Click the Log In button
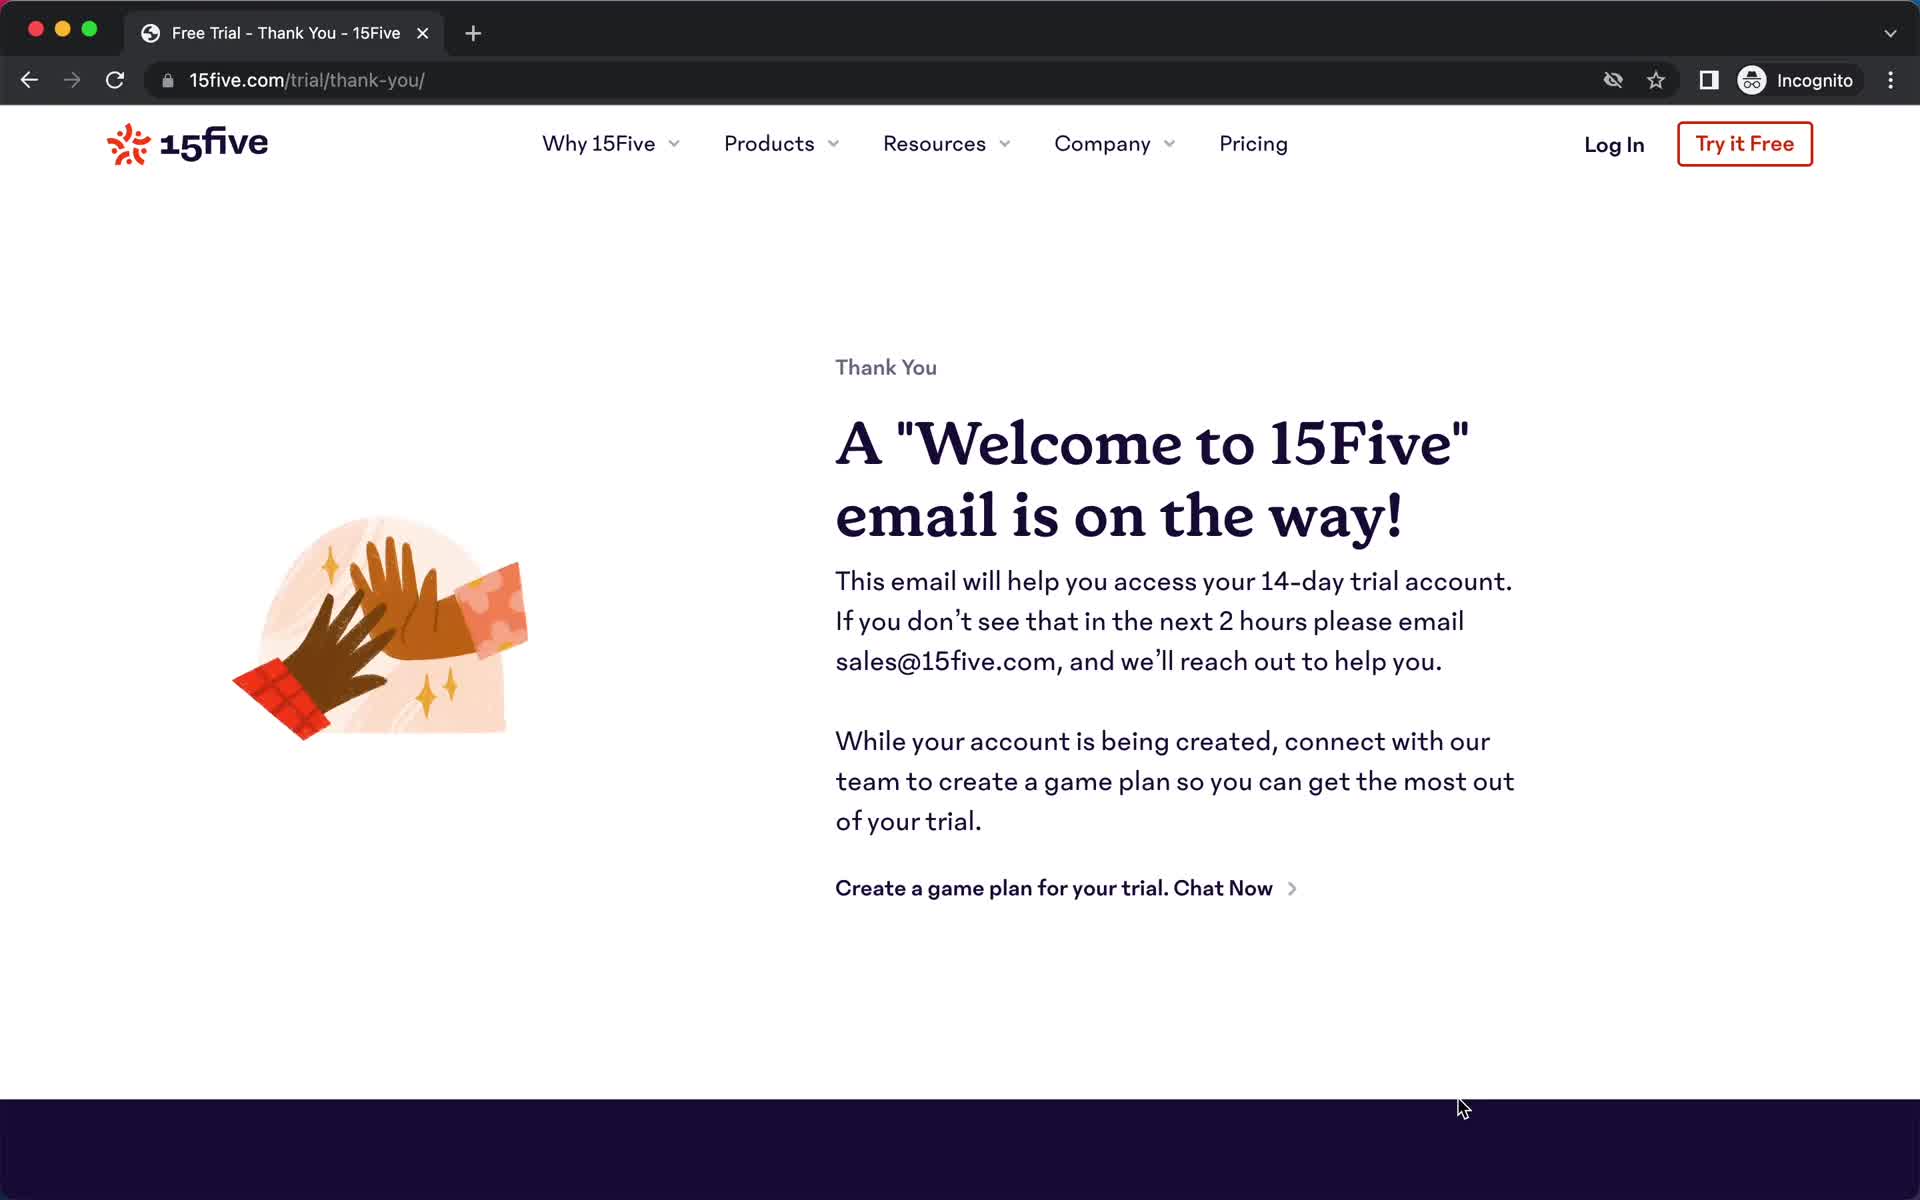The width and height of the screenshot is (1920, 1200). tap(1613, 144)
